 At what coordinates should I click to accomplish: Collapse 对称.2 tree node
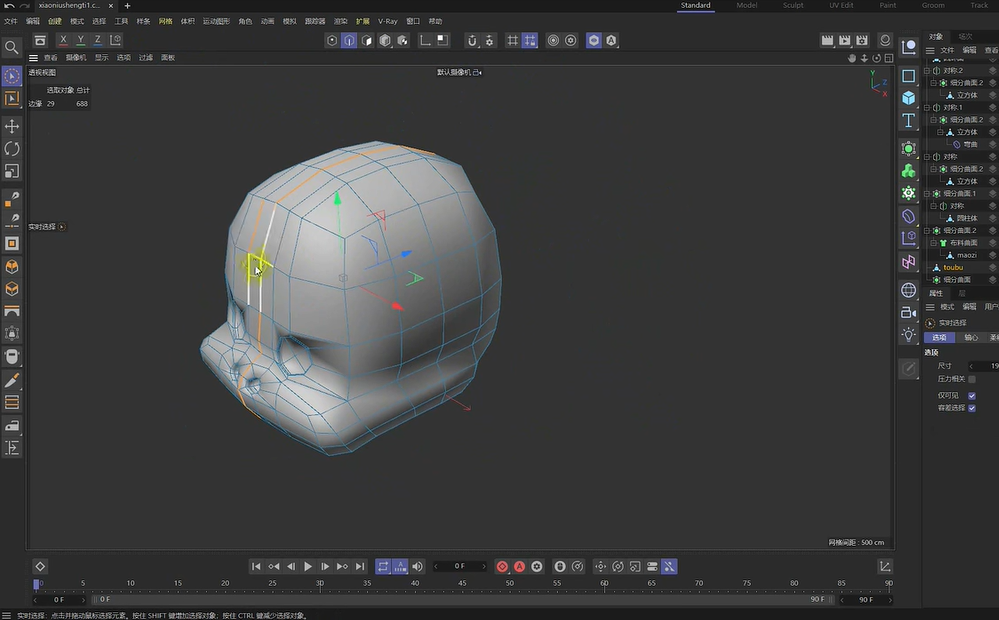click(x=927, y=71)
